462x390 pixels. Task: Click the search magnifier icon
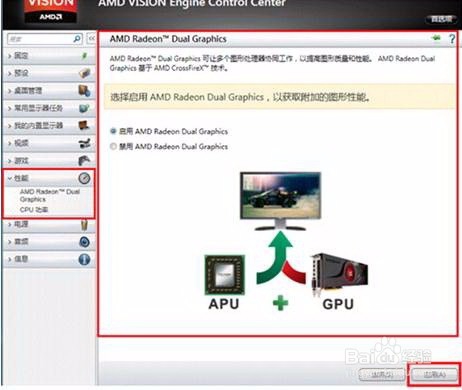point(77,39)
